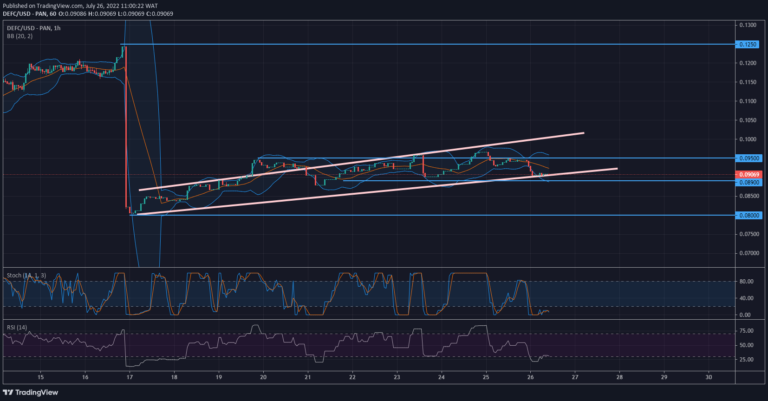Image resolution: width=768 pixels, height=401 pixels.
Task: Click the blue 0.0950 price label
Action: pos(748,158)
